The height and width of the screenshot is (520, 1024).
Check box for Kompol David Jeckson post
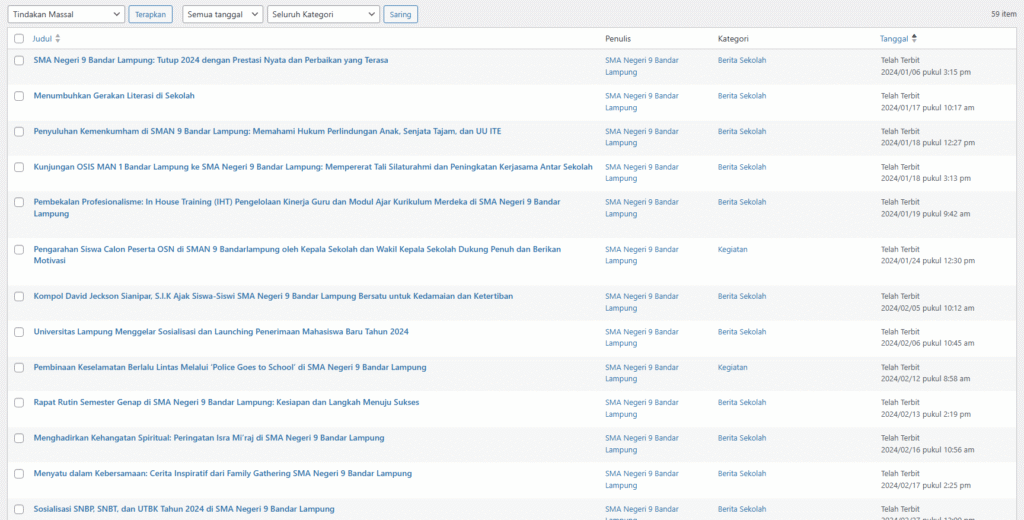click(19, 297)
